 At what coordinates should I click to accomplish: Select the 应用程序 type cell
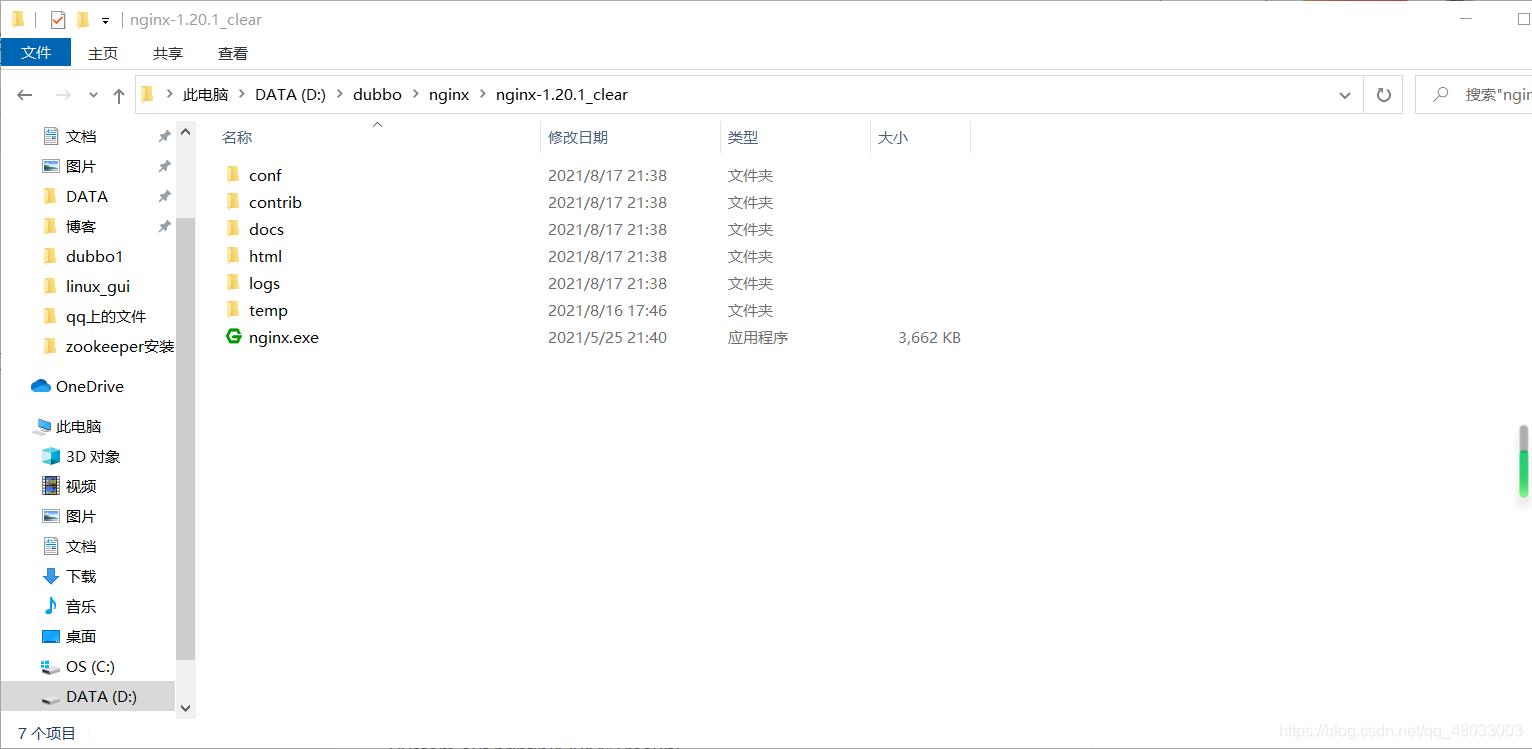tap(758, 338)
